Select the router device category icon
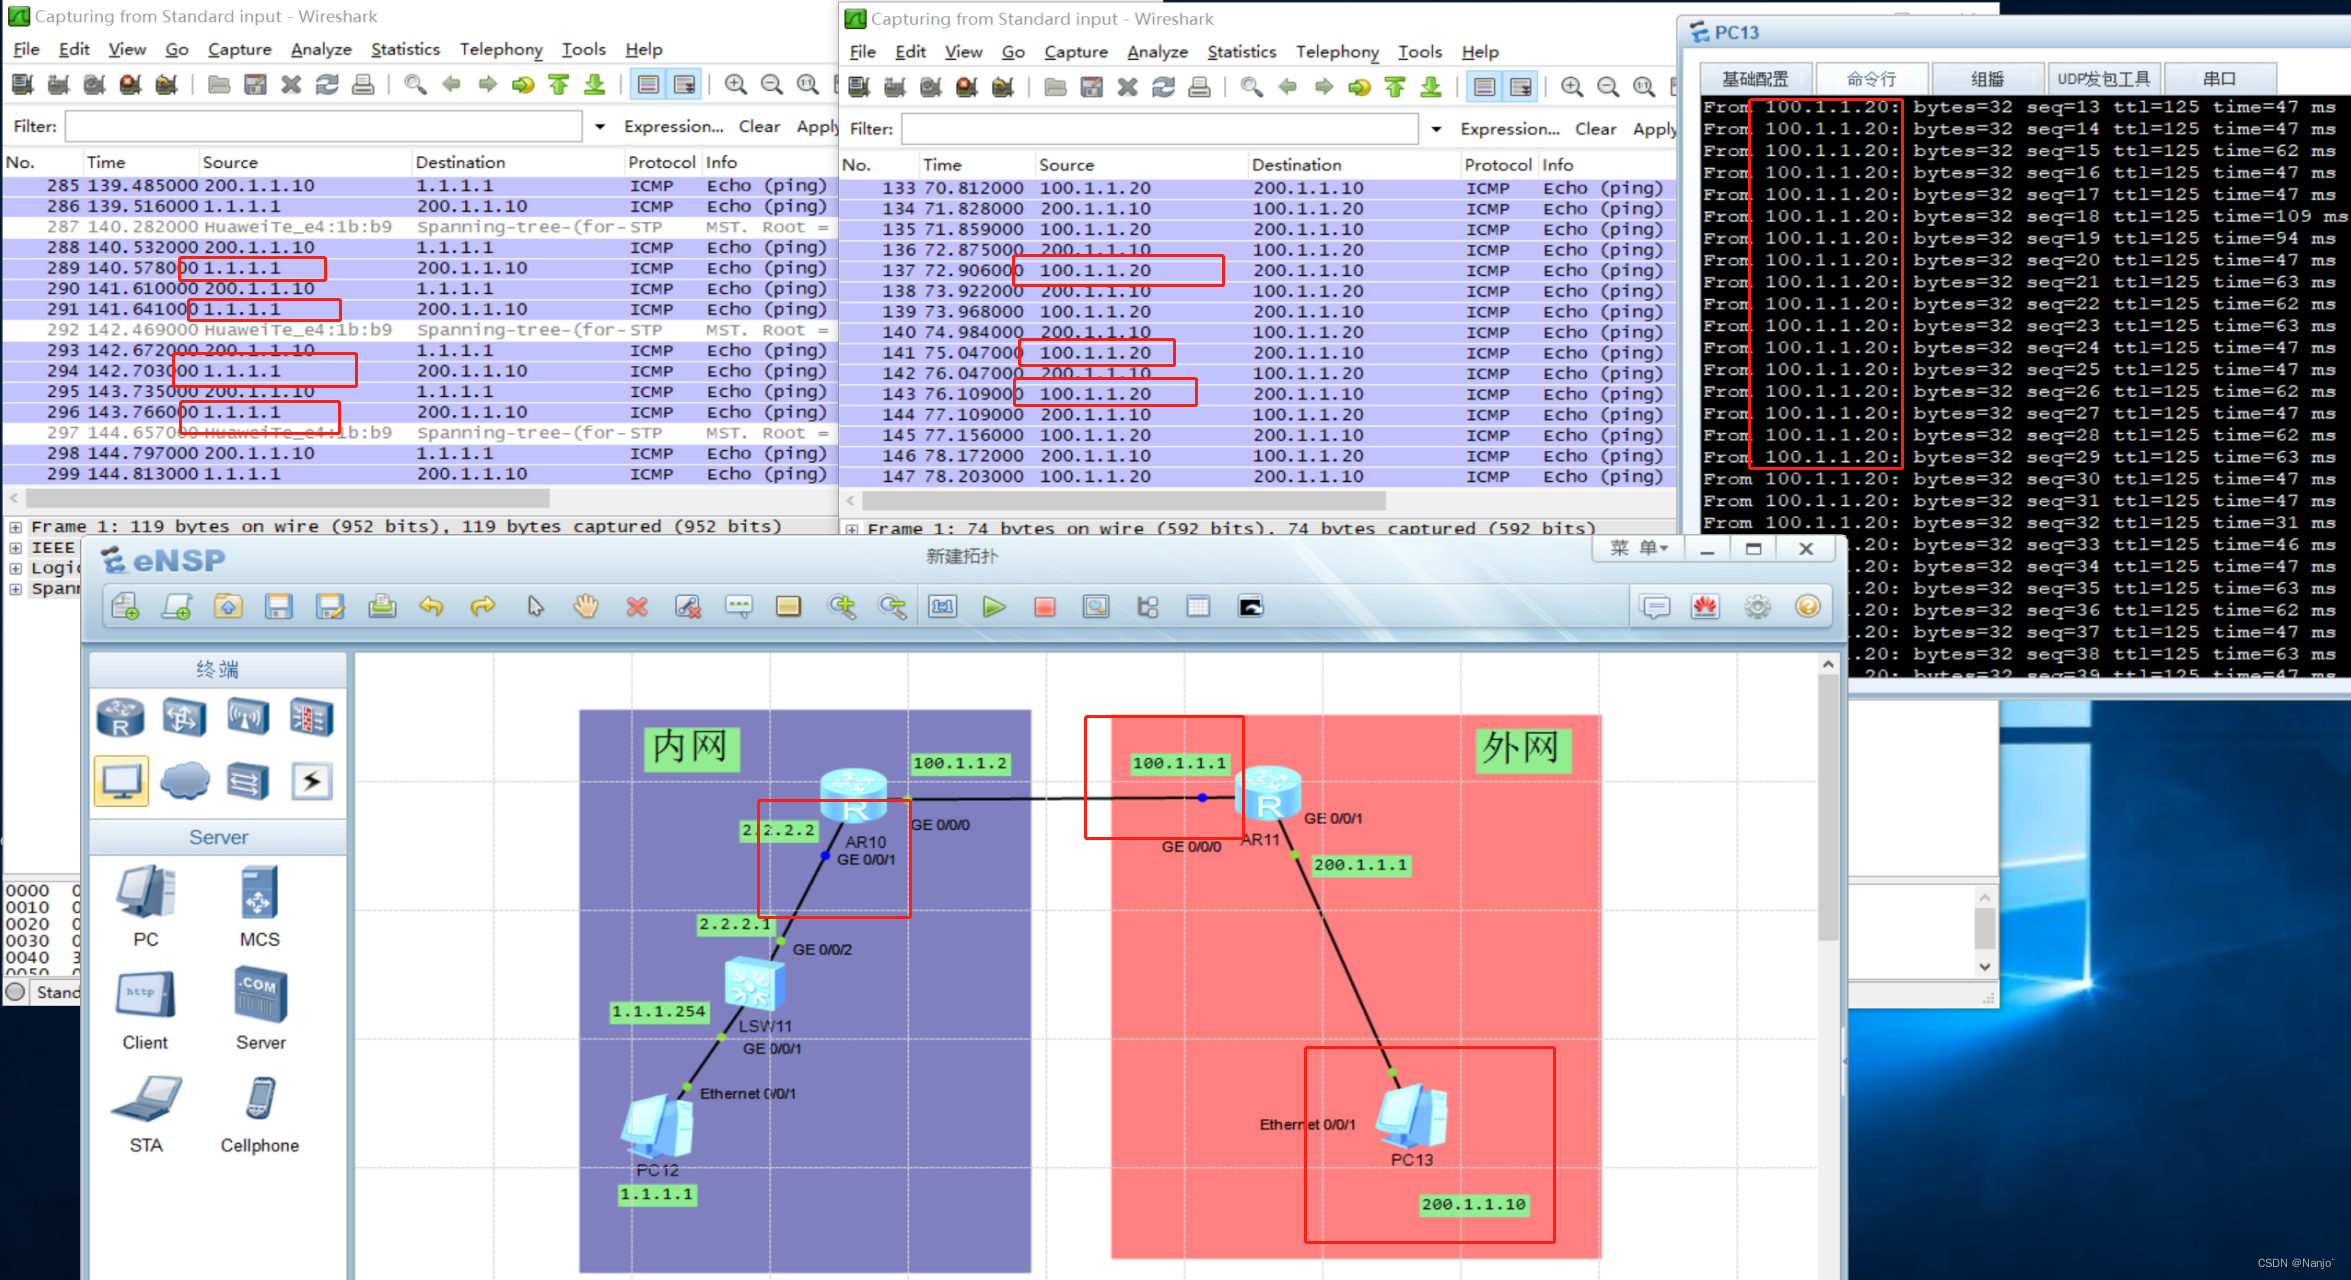The width and height of the screenshot is (2351, 1280). pyautogui.click(x=121, y=717)
